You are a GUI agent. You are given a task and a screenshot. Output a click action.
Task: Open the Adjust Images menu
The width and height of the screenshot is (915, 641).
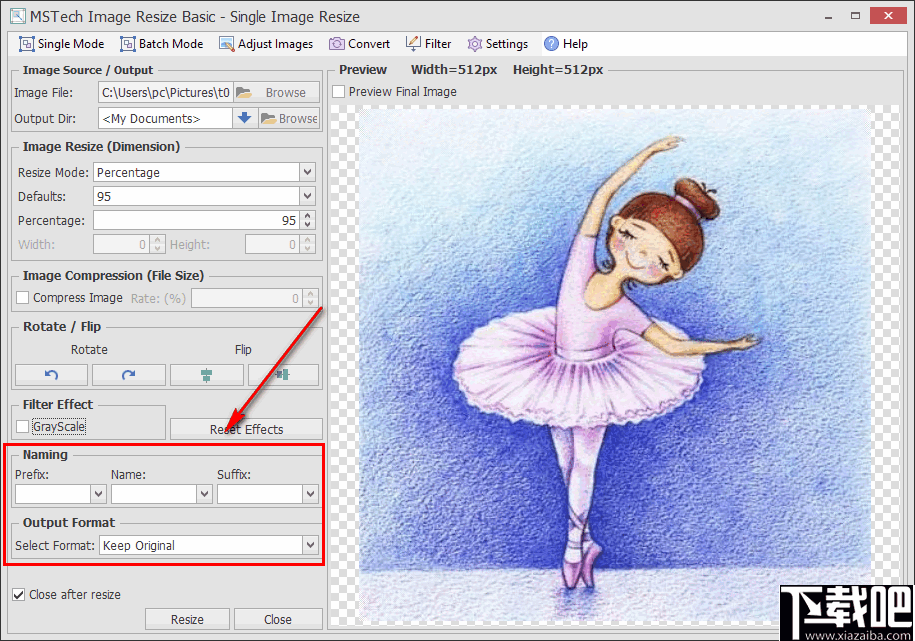[266, 44]
